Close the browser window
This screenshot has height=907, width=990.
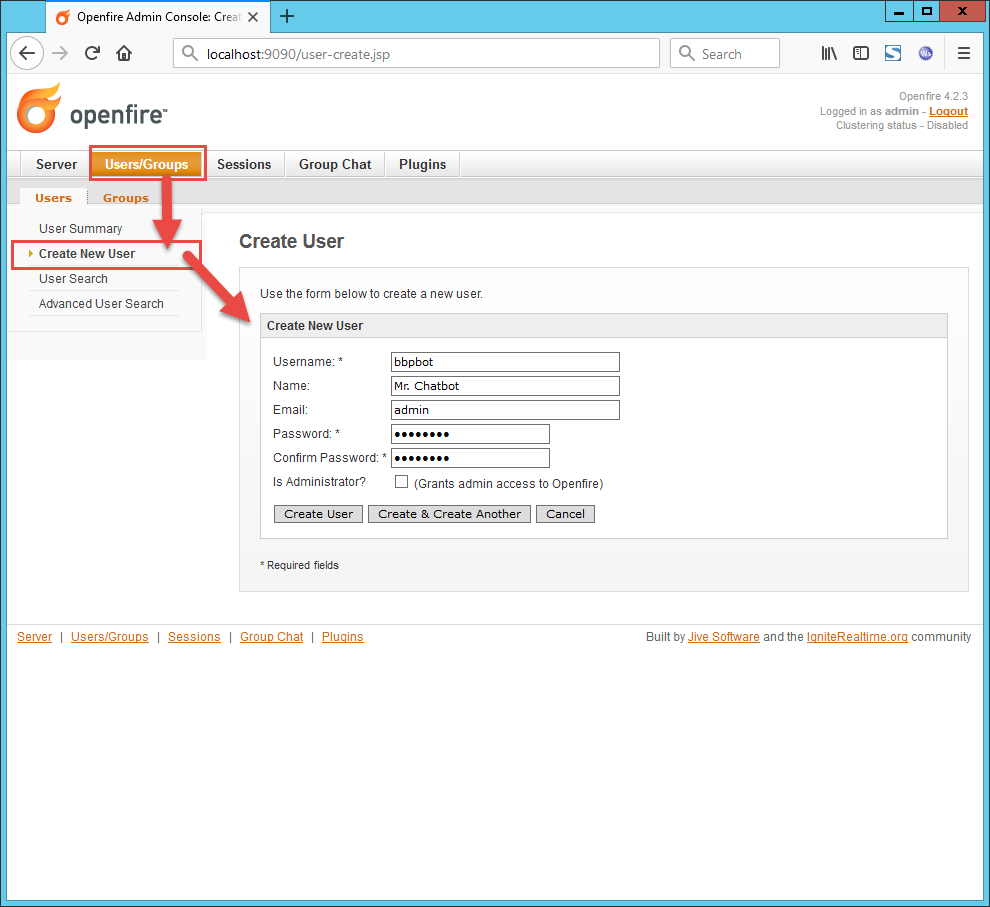tap(962, 11)
